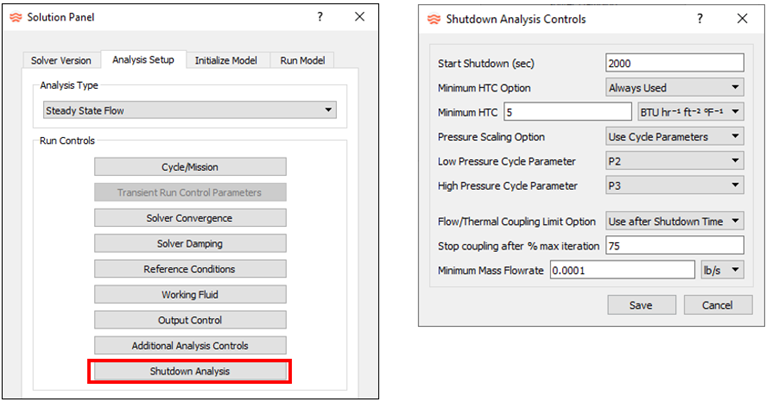Image resolution: width=767 pixels, height=402 pixels.
Task: Click the Stop coupling percent iteration field
Action: pyautogui.click(x=675, y=245)
